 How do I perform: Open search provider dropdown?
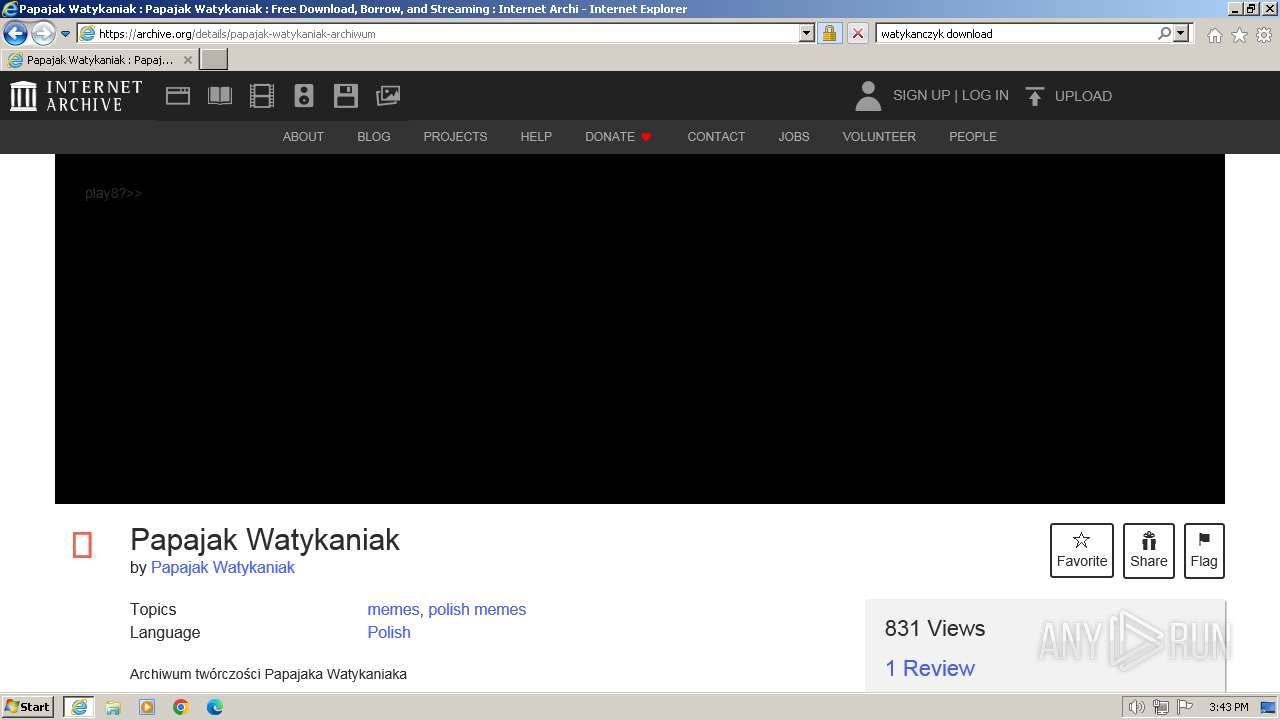1181,33
